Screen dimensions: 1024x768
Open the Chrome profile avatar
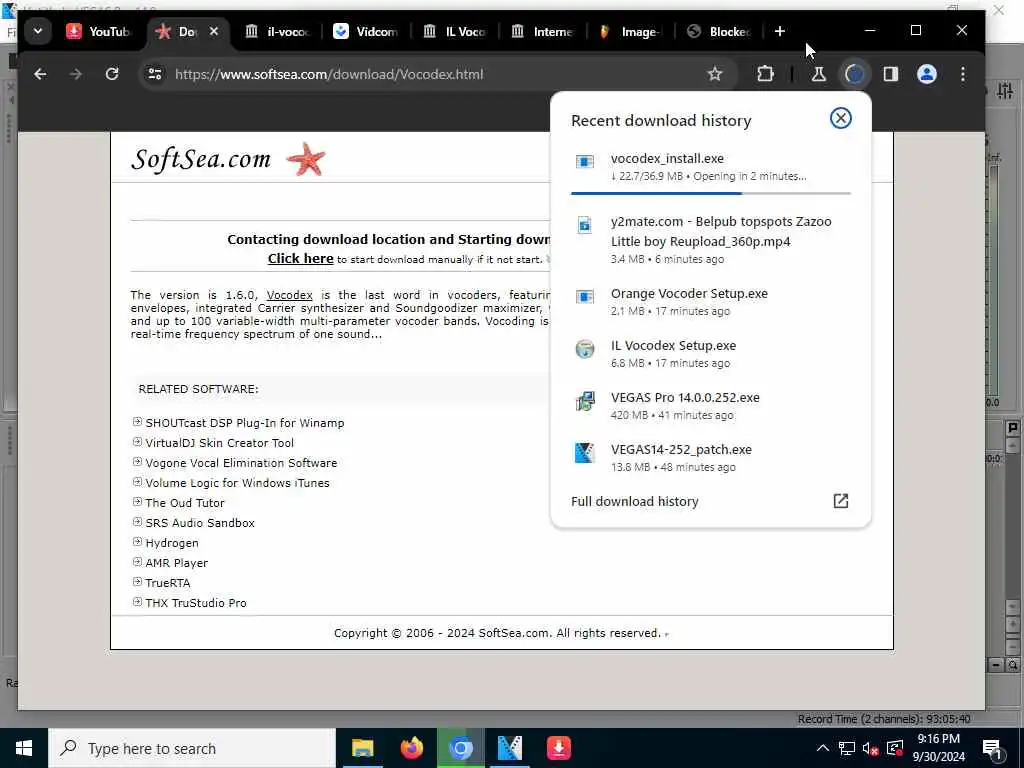(927, 74)
